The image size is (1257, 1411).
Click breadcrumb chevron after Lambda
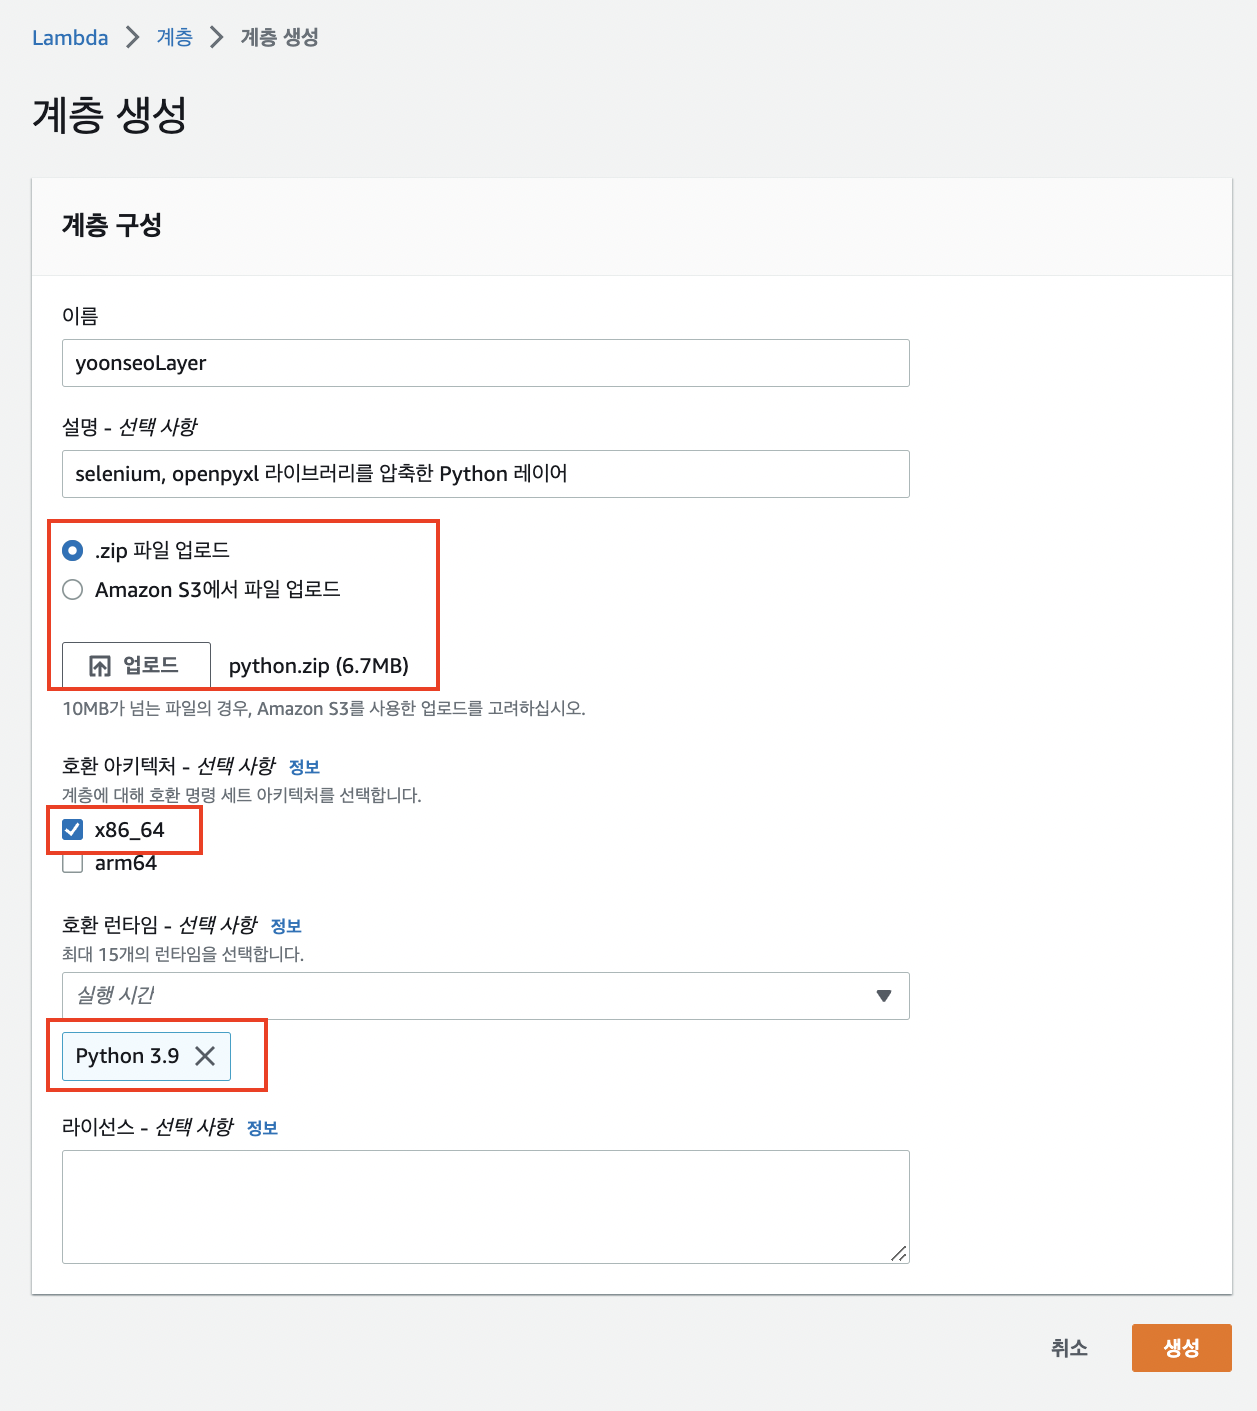pos(132,38)
